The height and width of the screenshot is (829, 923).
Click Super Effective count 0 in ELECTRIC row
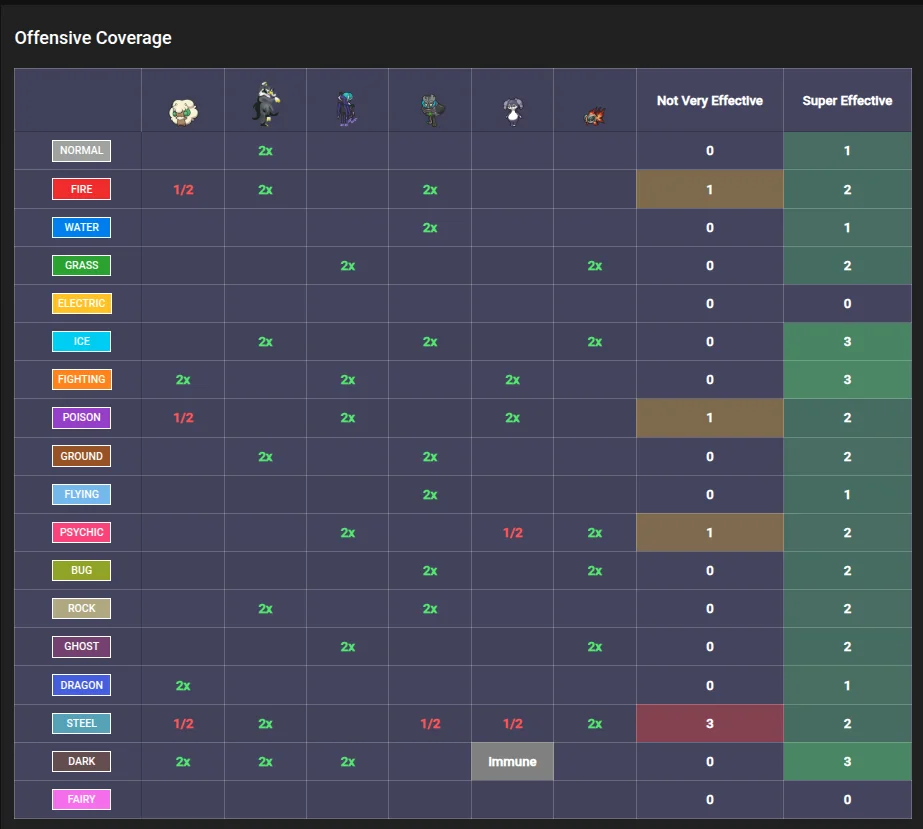847,304
